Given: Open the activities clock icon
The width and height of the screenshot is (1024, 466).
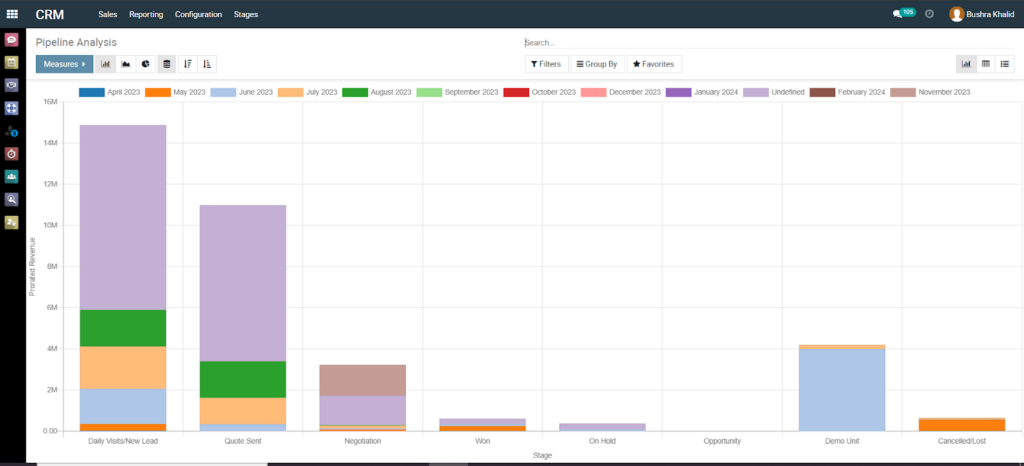Looking at the screenshot, I should coord(929,14).
